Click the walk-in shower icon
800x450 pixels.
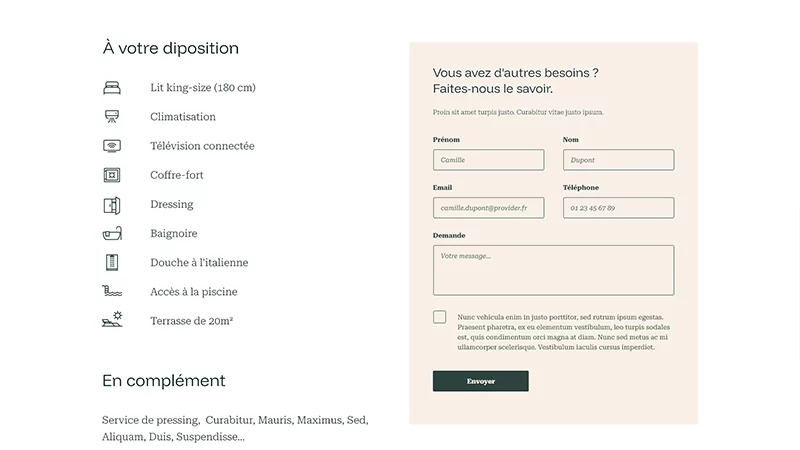tap(112, 263)
